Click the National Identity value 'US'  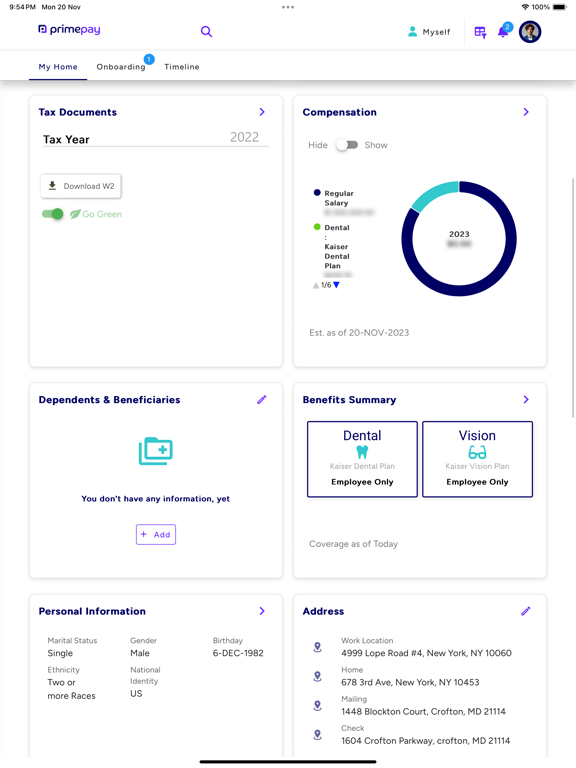pos(136,694)
